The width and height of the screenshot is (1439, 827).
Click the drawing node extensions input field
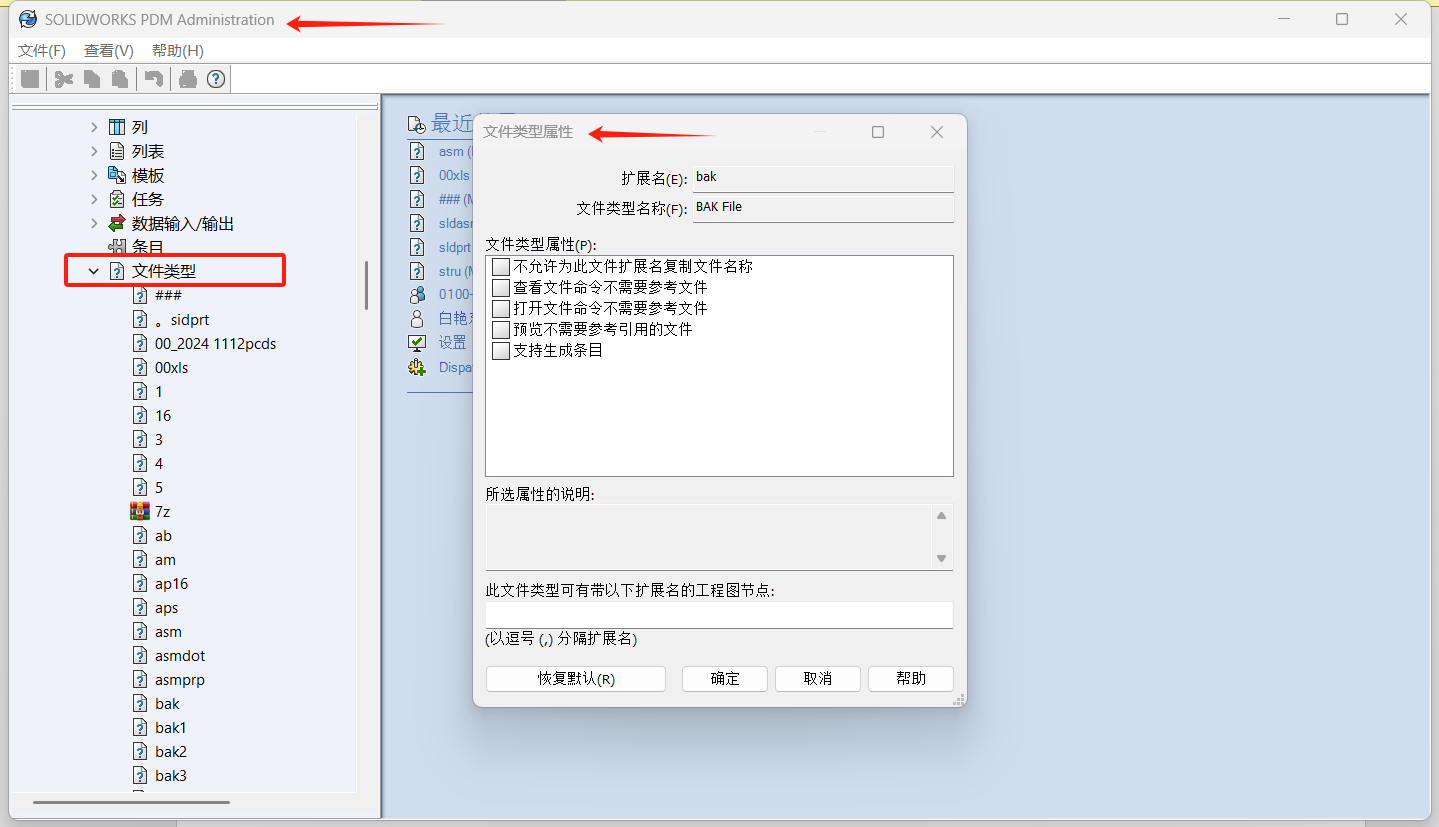(719, 614)
